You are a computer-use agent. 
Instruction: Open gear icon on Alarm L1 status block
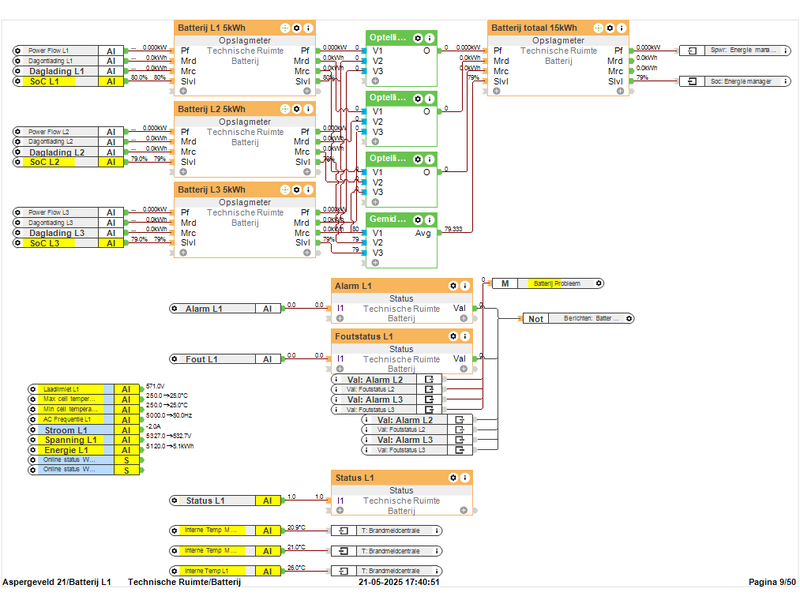[453, 286]
